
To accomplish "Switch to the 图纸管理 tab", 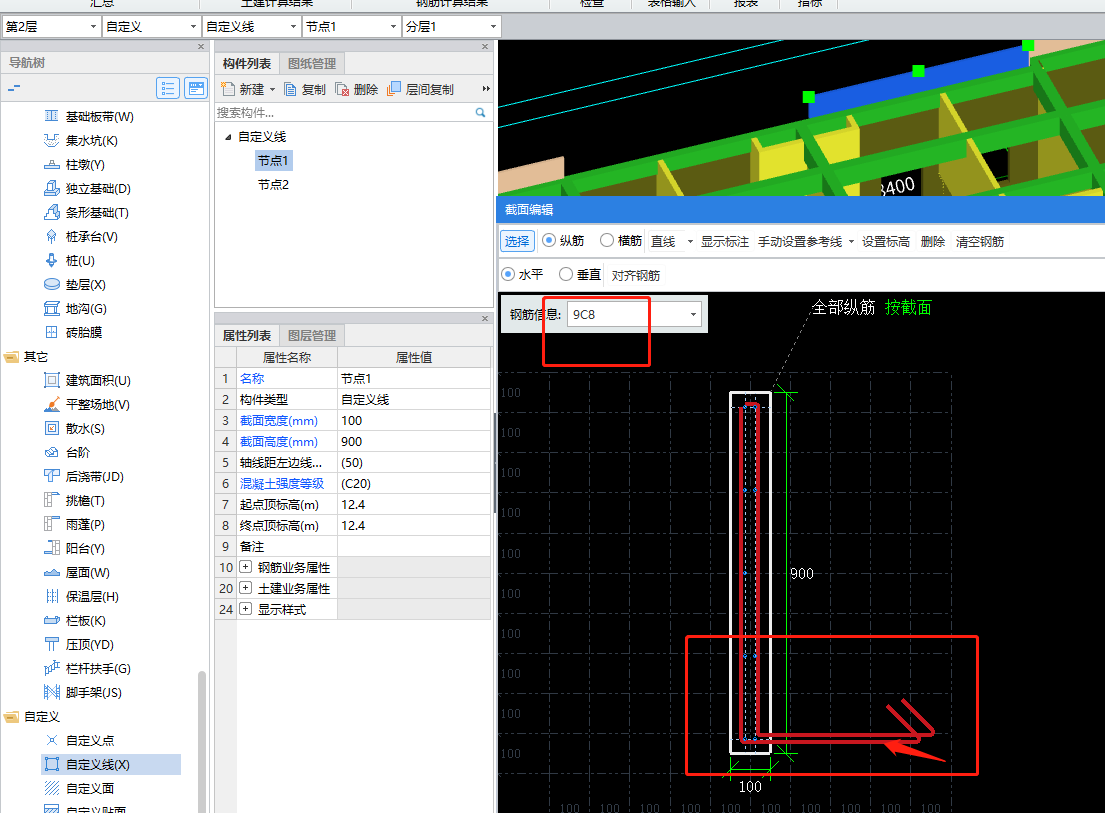I will pos(312,63).
